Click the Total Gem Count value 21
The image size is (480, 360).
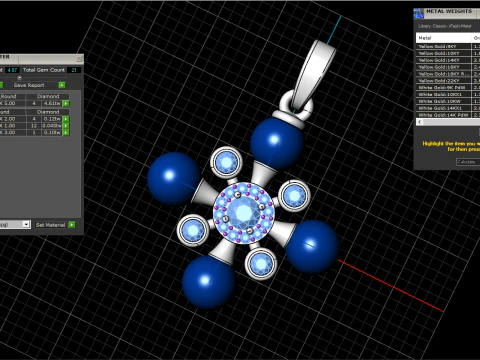[74, 70]
